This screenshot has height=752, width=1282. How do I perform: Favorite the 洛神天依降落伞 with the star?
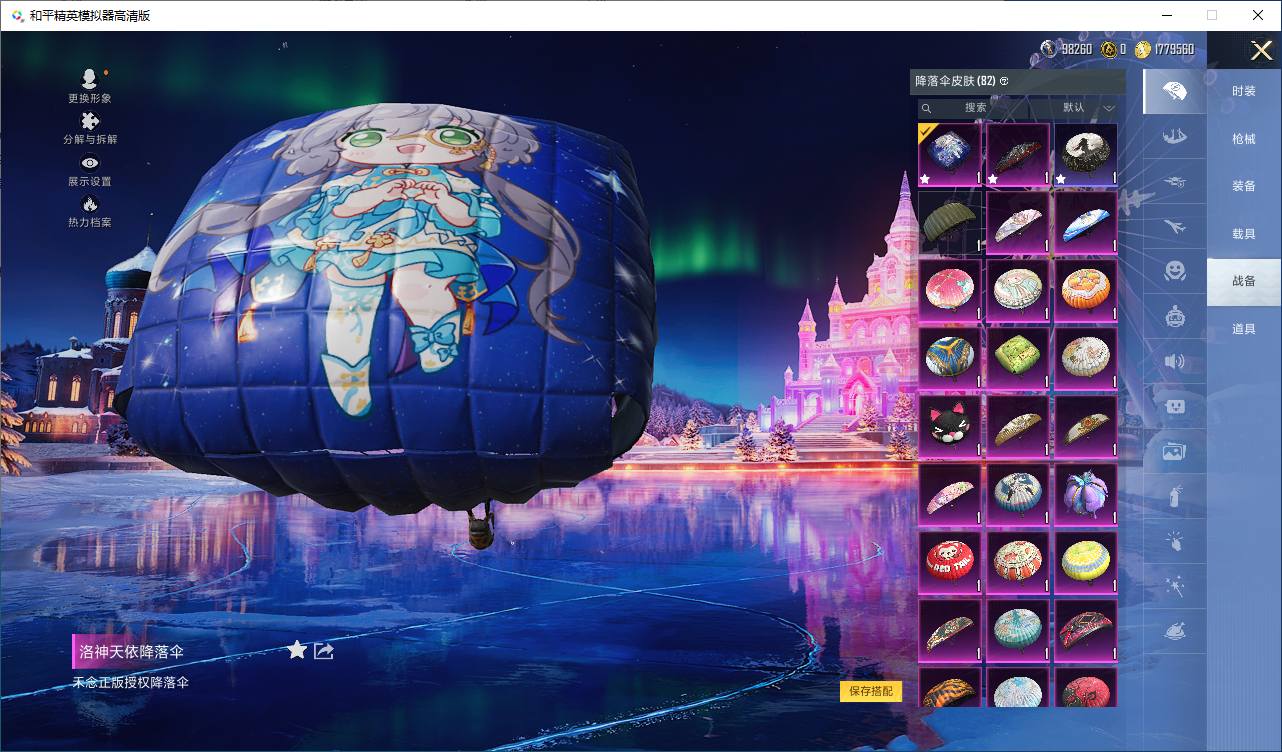[x=297, y=651]
